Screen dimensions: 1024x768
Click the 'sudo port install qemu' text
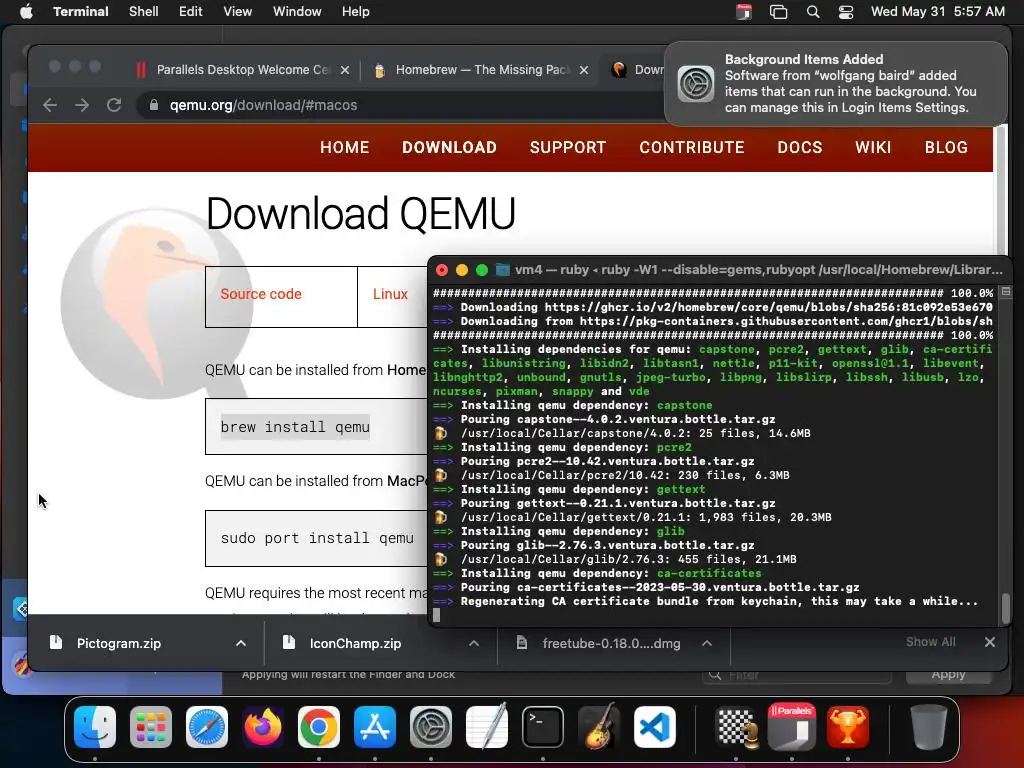point(317,538)
